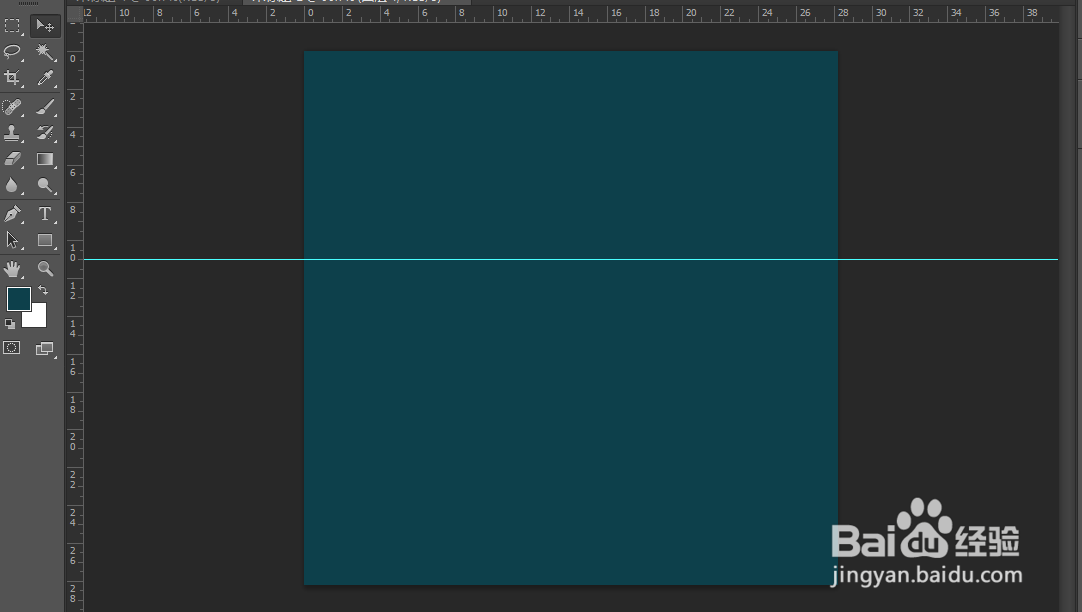This screenshot has height=612, width=1082.
Task: Select the Rectangular Marquee tool
Action: point(12,26)
